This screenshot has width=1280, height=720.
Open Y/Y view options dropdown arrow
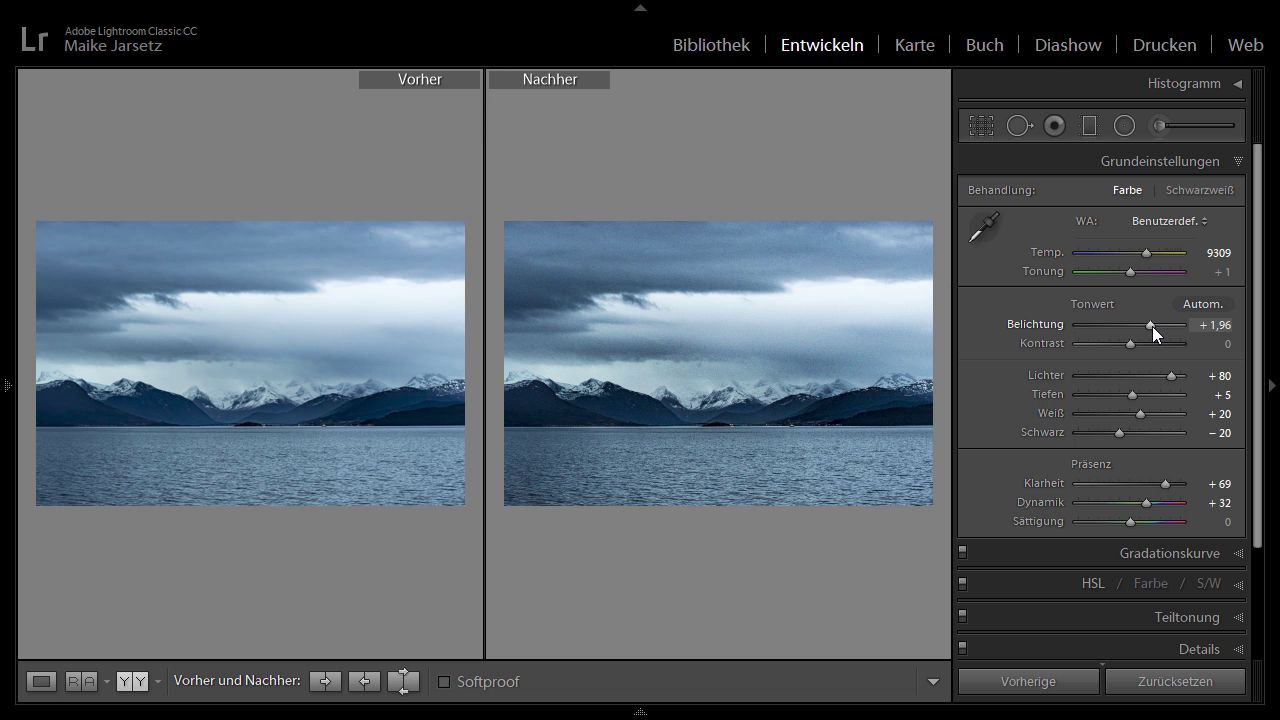click(x=157, y=682)
